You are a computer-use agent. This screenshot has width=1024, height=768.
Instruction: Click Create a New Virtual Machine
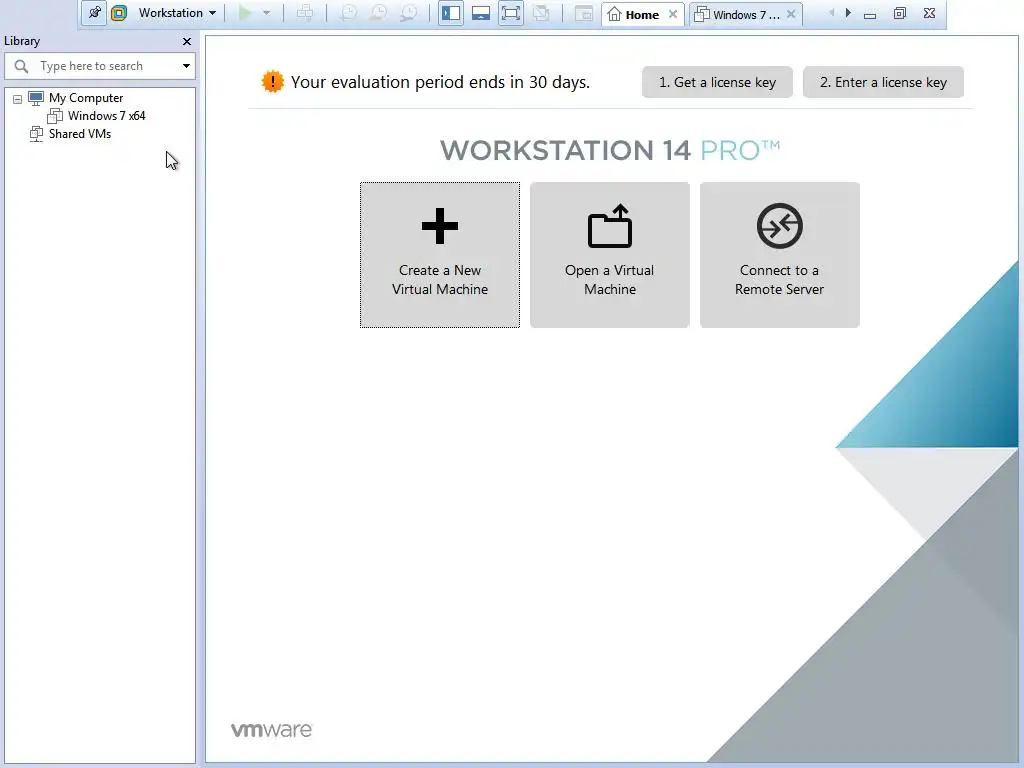tap(440, 255)
